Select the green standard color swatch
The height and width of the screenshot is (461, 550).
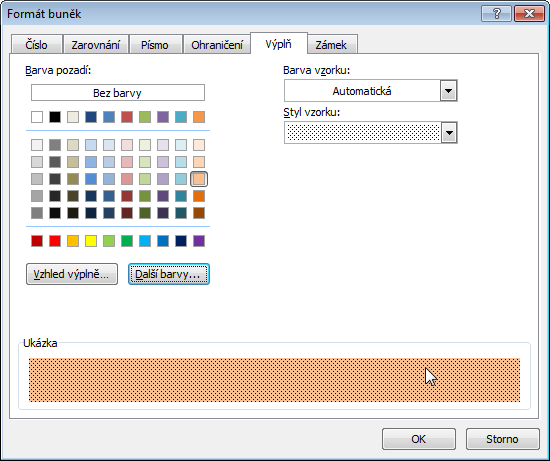[127, 241]
